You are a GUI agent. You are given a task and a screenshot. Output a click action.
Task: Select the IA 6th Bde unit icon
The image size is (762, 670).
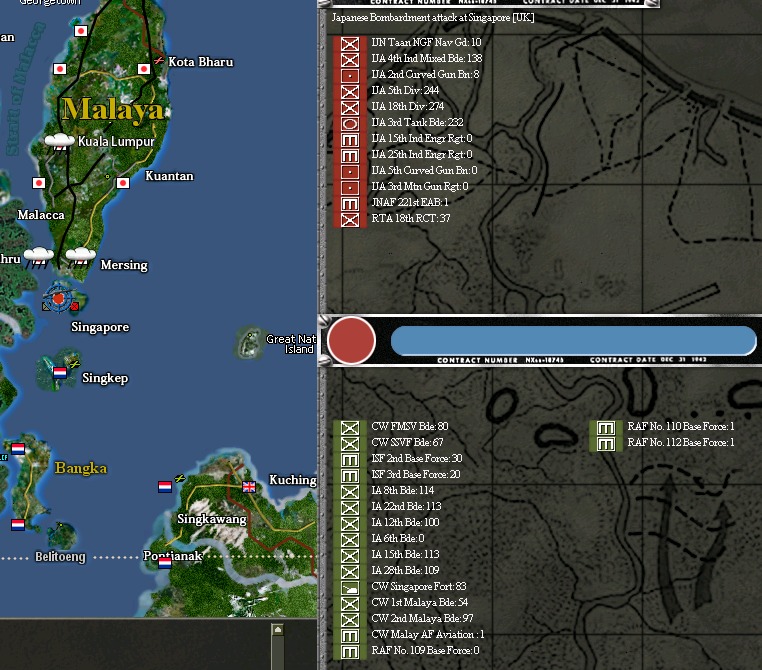[350, 540]
